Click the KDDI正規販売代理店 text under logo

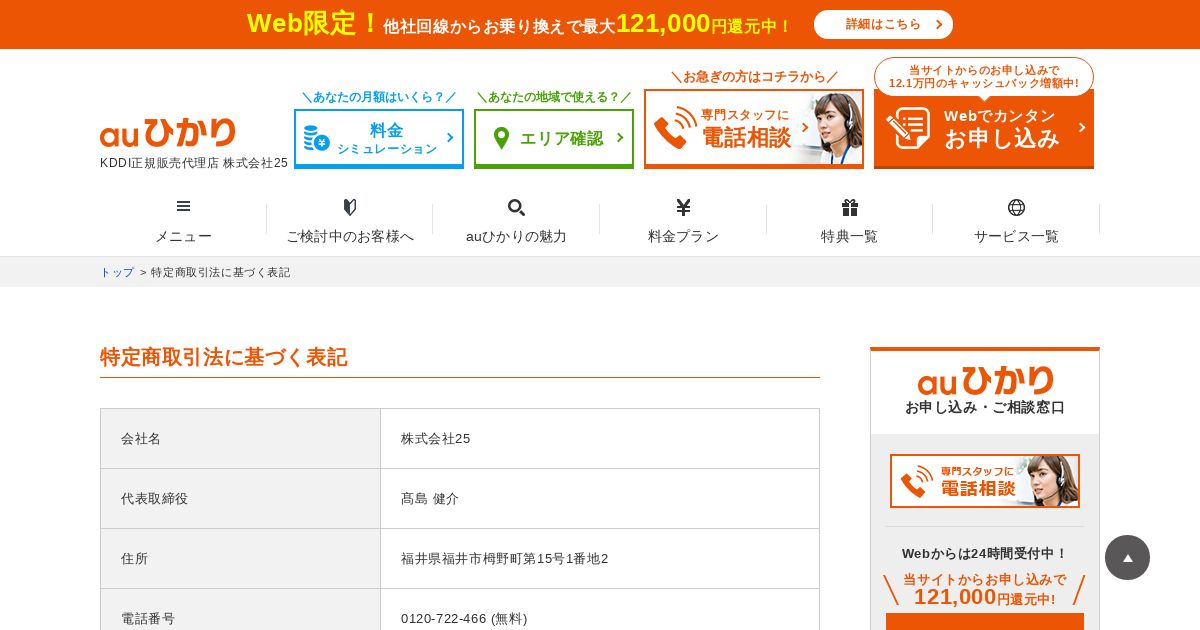(x=194, y=163)
